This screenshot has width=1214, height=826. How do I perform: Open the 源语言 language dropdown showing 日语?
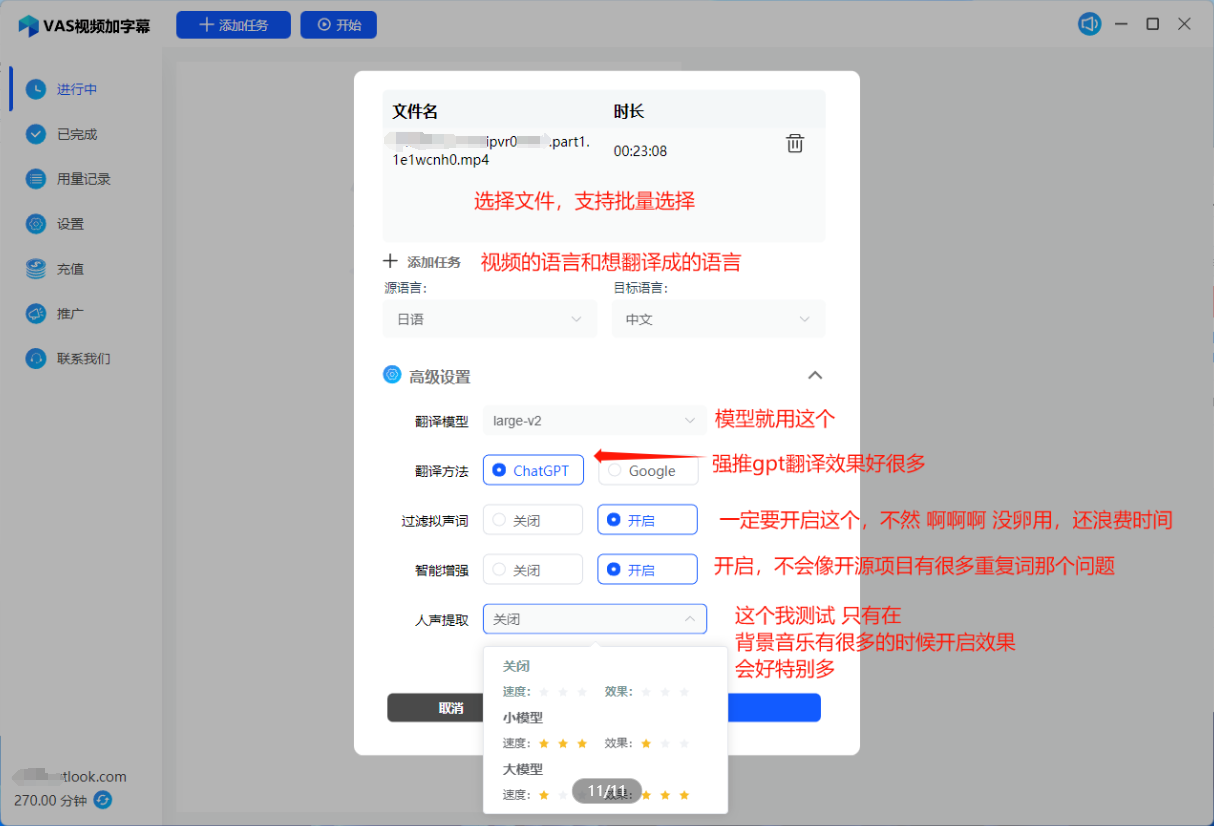tap(489, 318)
